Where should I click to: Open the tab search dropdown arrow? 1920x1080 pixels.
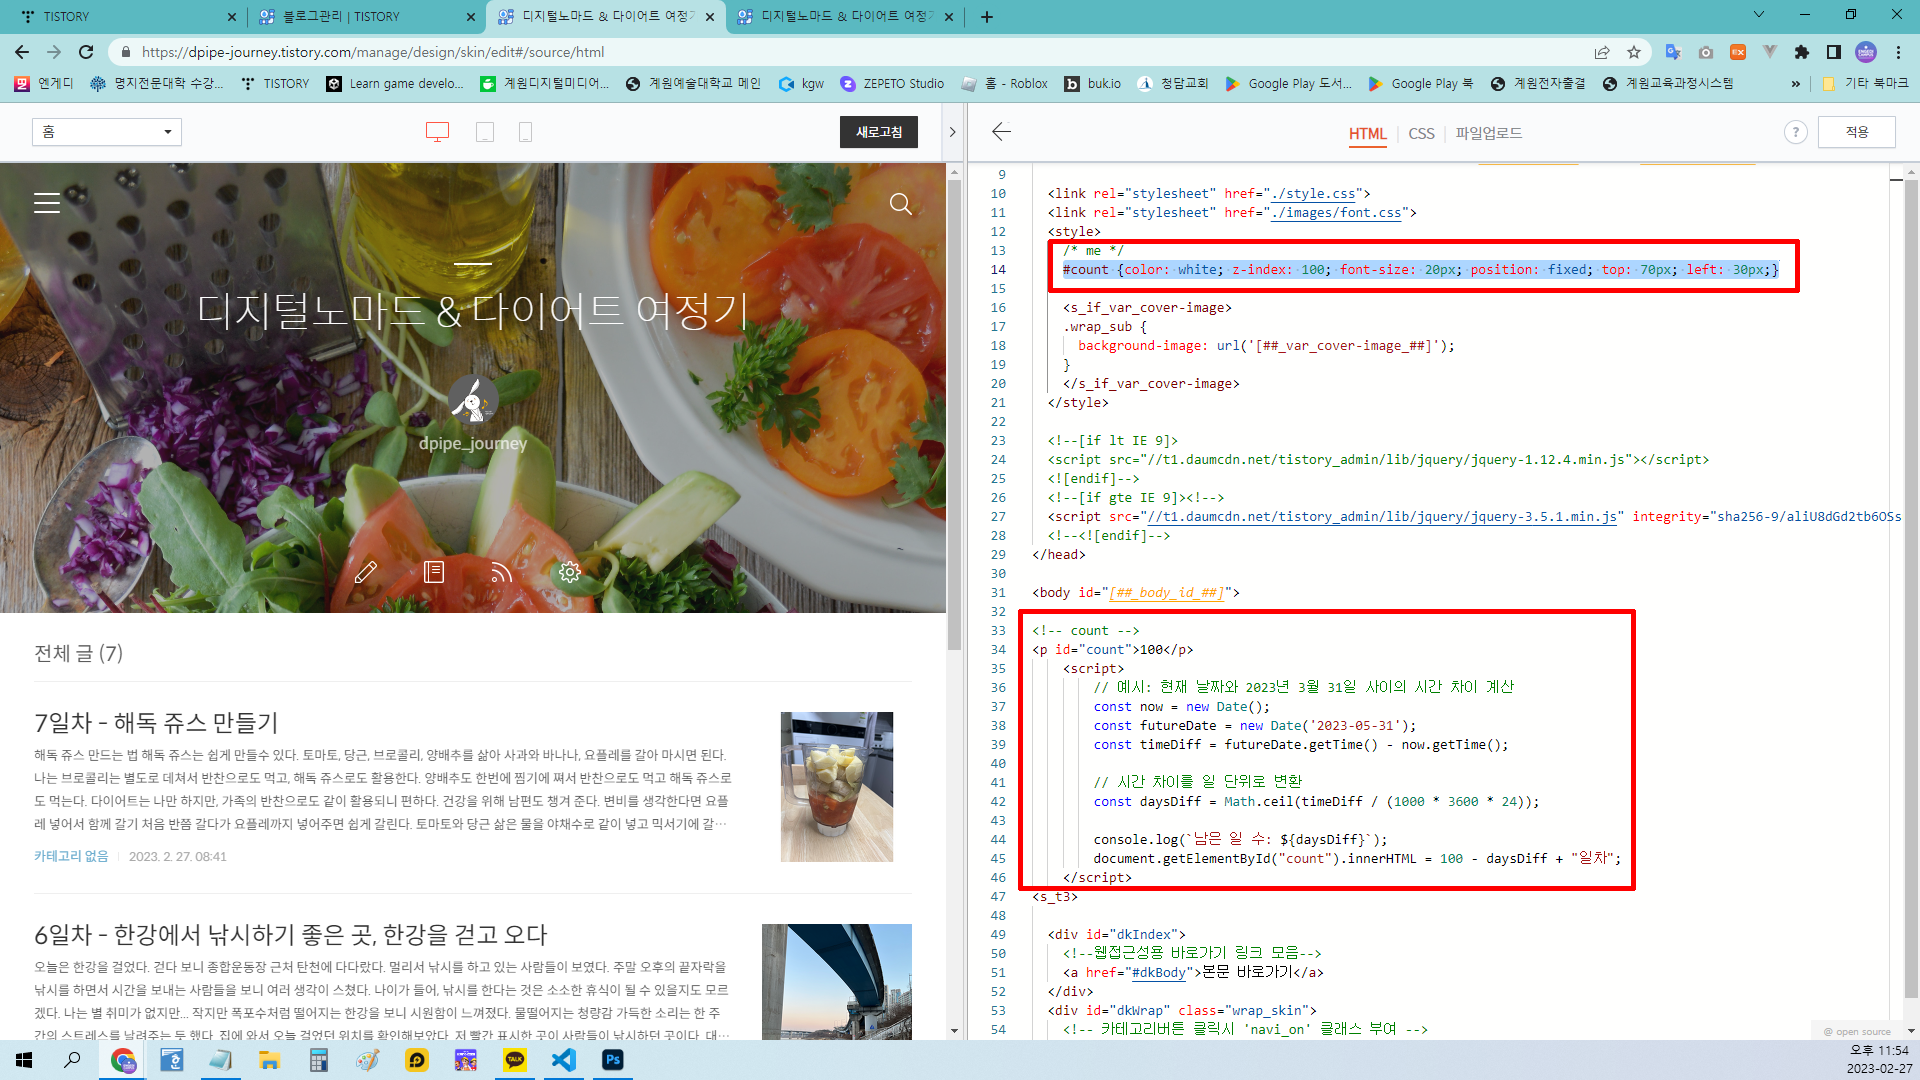(1759, 15)
